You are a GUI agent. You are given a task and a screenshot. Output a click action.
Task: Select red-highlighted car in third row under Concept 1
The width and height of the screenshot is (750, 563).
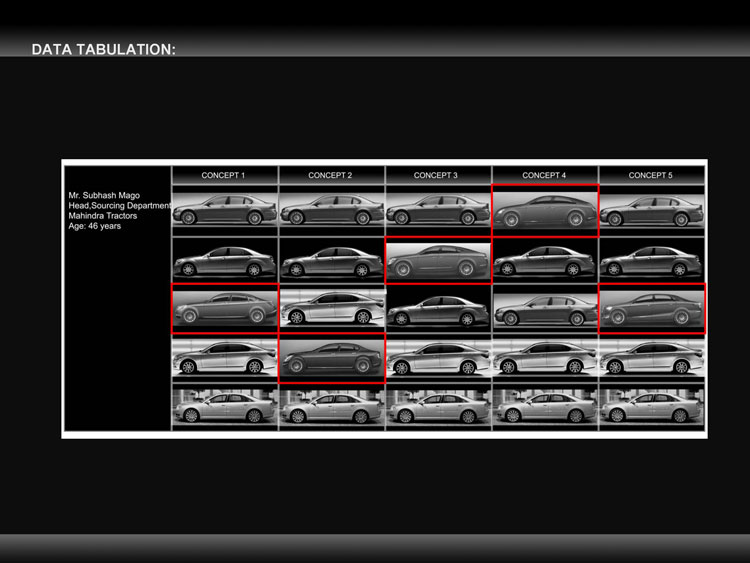coord(225,308)
